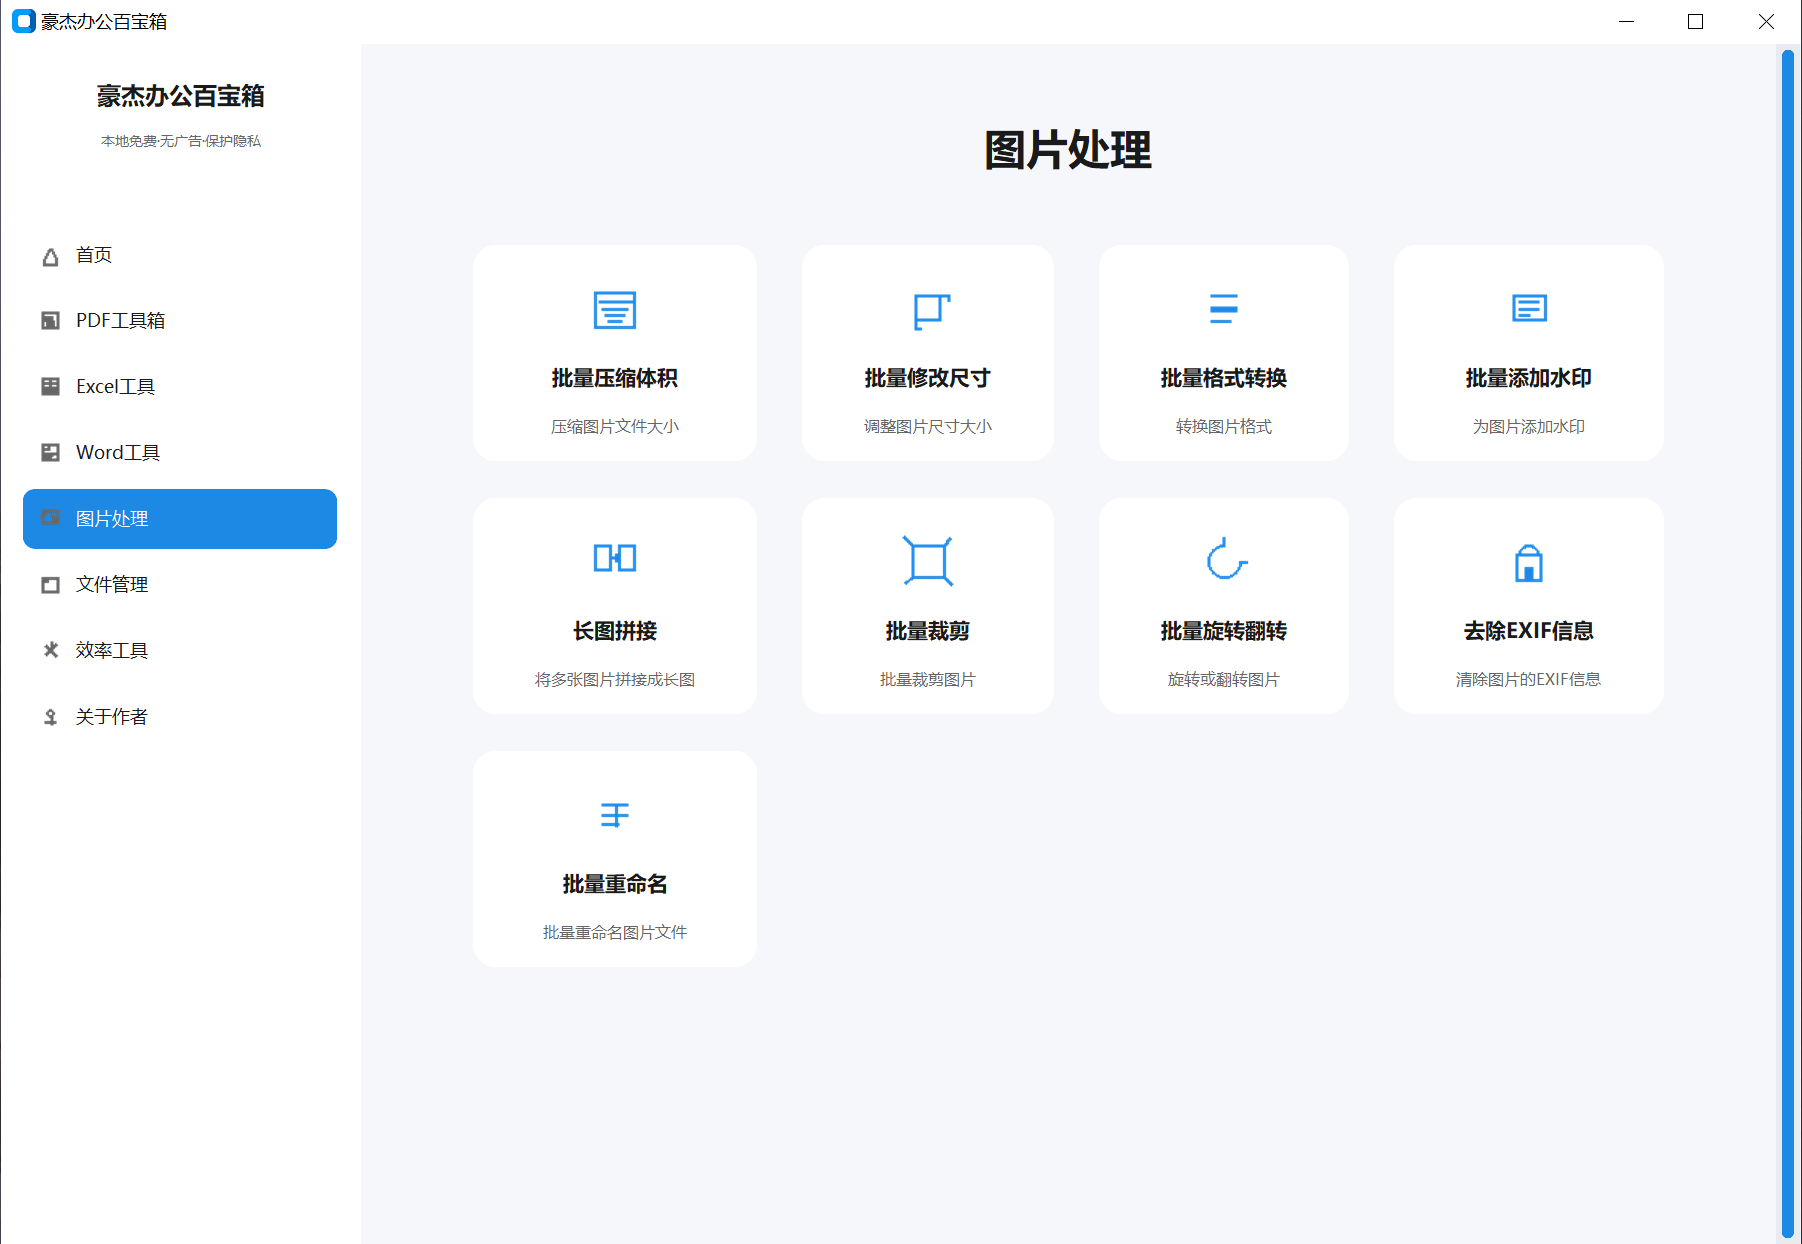Launch the 批量添加水印 card title
The width and height of the screenshot is (1802, 1244).
click(1529, 378)
